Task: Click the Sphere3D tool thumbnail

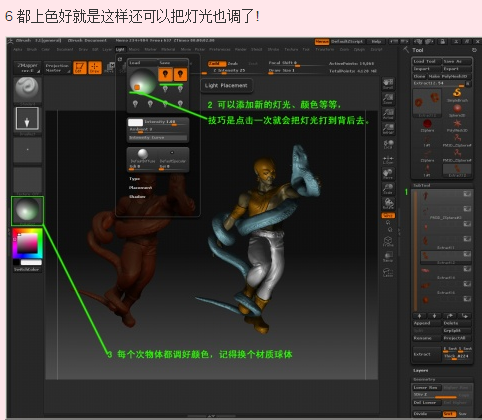Action: (x=457, y=110)
